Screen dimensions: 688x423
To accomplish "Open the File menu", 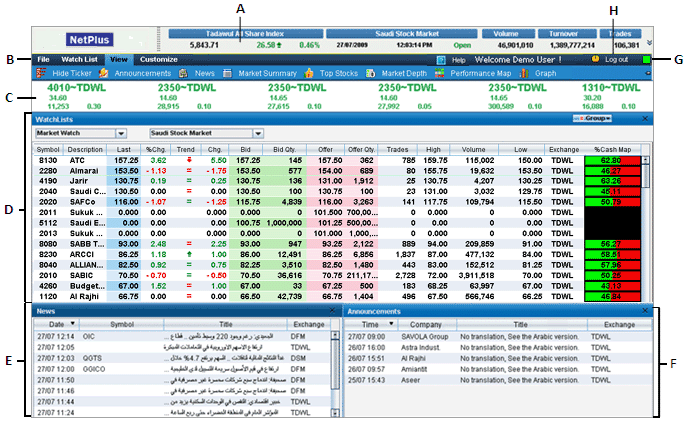I will click(x=44, y=60).
